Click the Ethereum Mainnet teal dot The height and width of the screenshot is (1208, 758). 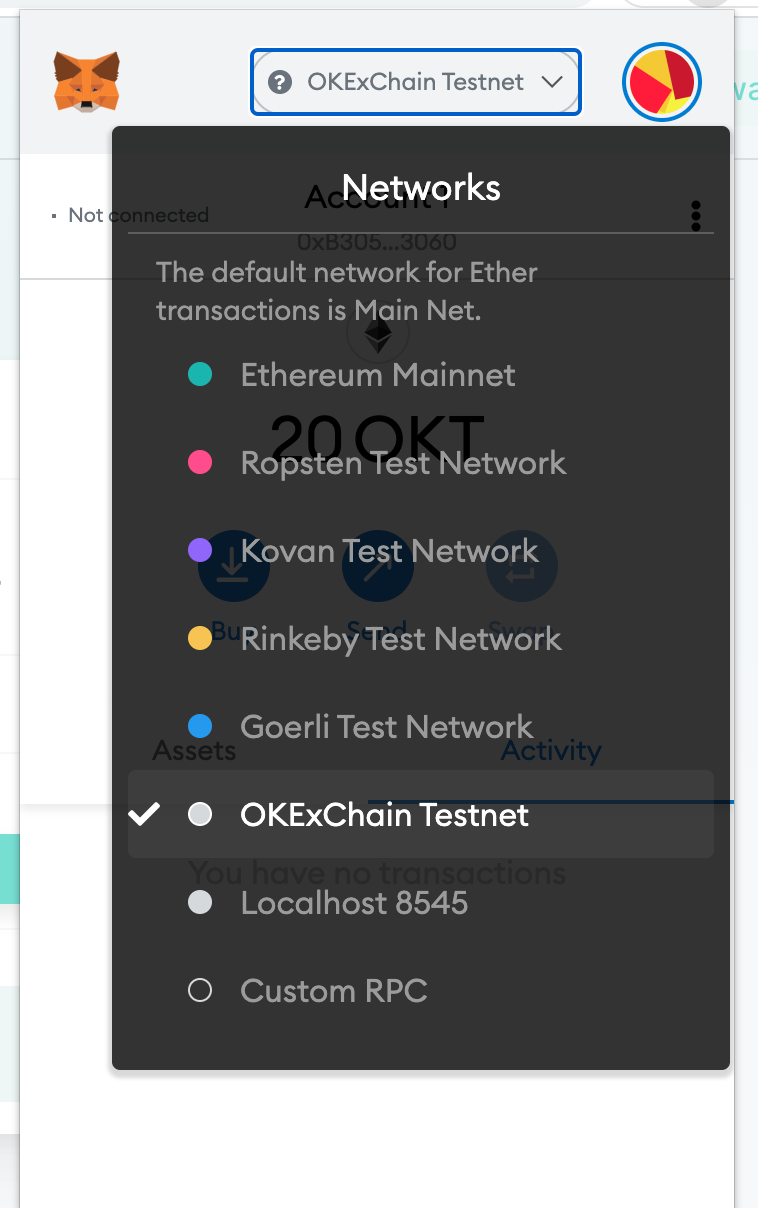tap(200, 375)
